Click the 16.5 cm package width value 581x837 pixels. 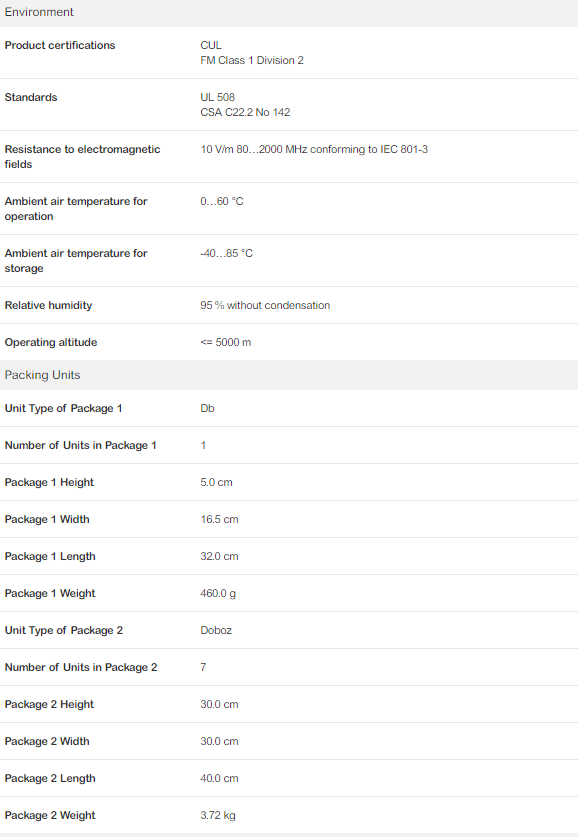tap(219, 519)
